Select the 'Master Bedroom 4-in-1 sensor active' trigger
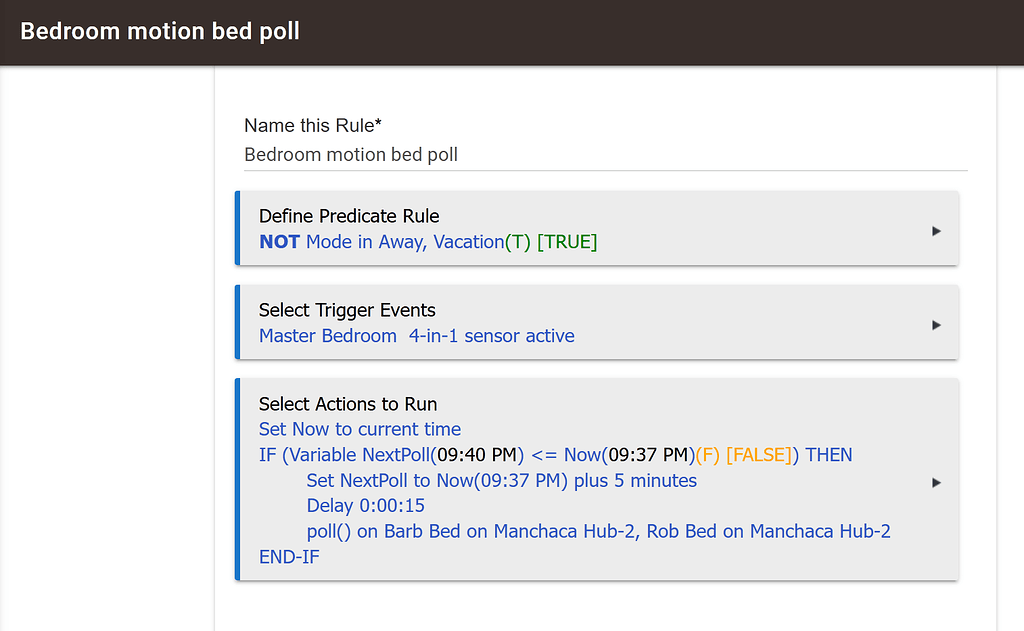The width and height of the screenshot is (1024, 631). coord(416,336)
